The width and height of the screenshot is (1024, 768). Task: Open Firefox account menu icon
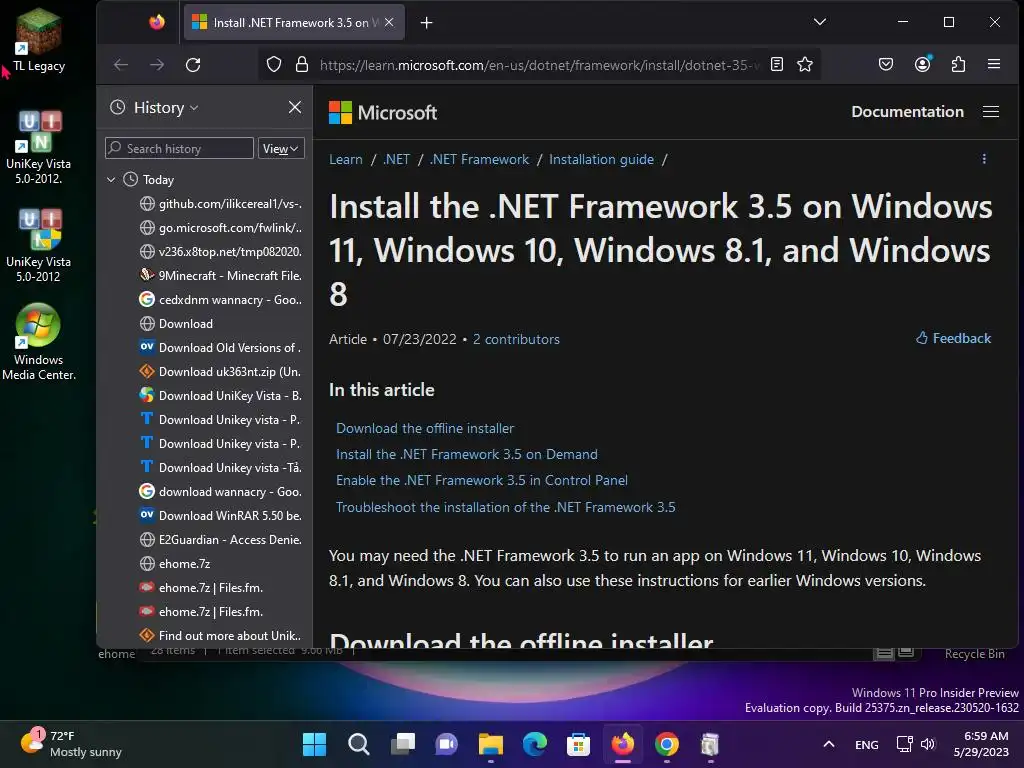click(922, 64)
